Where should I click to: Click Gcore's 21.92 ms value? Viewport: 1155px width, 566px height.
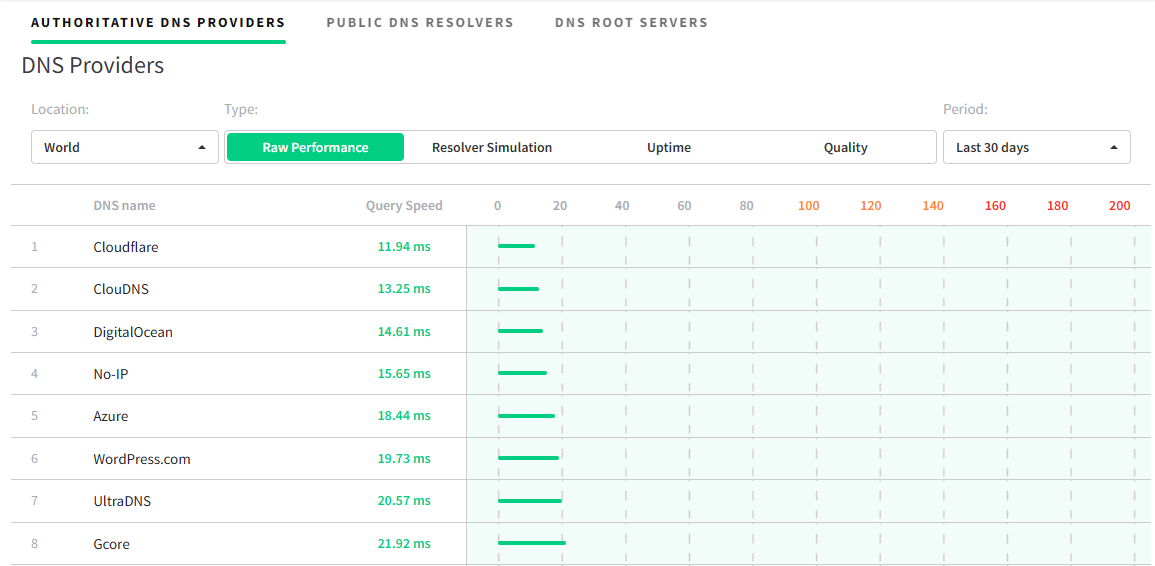click(404, 544)
